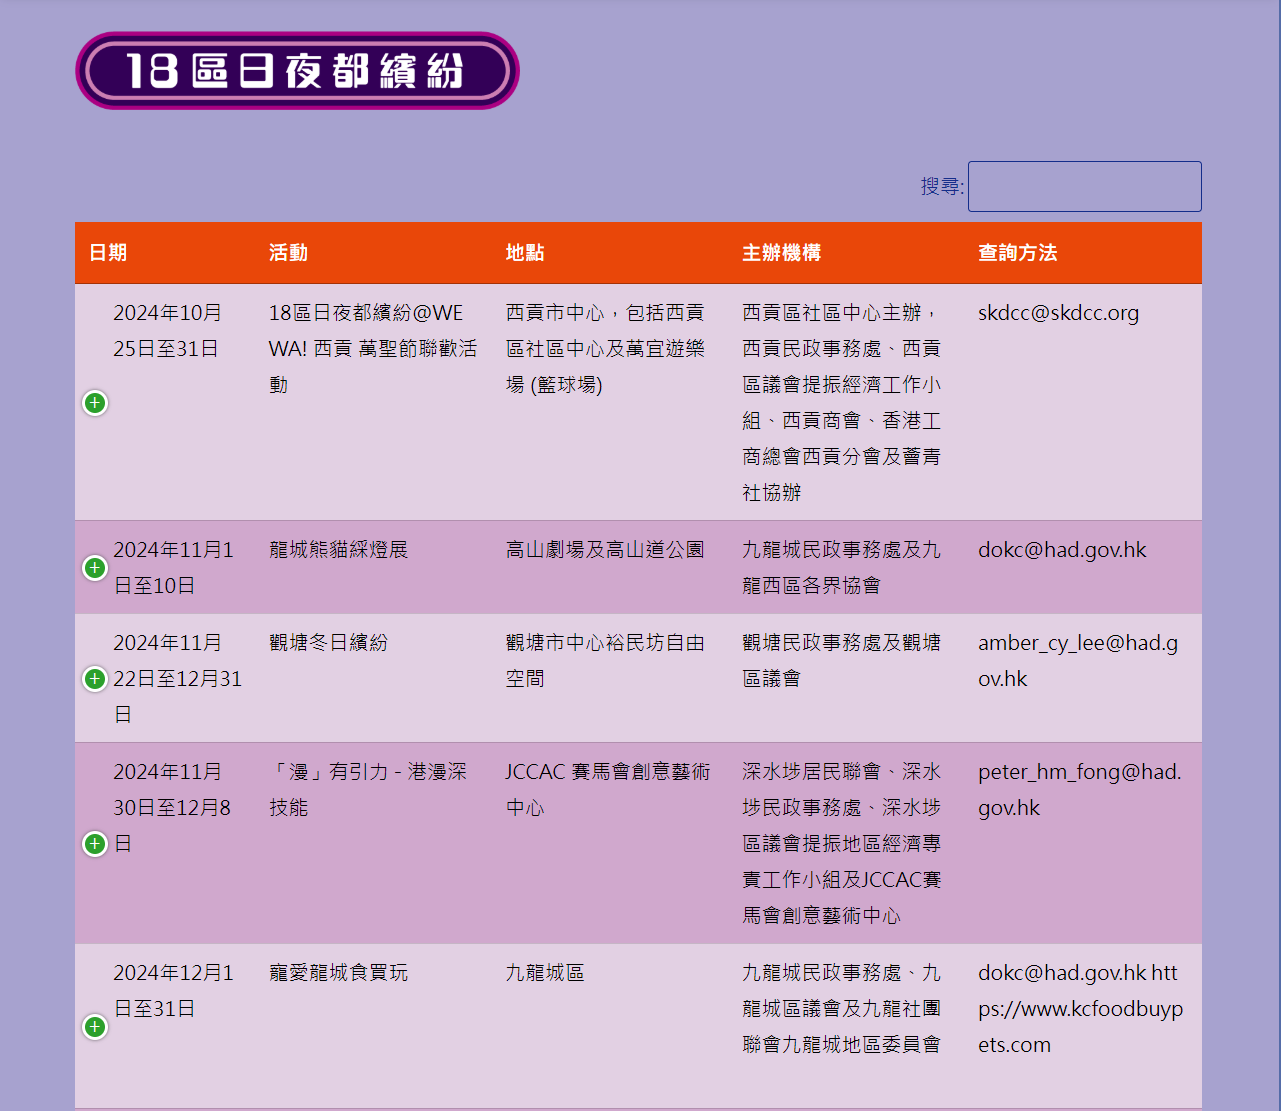Click the 18區日夜都繽紛 banner logo
1281x1111 pixels.
(296, 71)
